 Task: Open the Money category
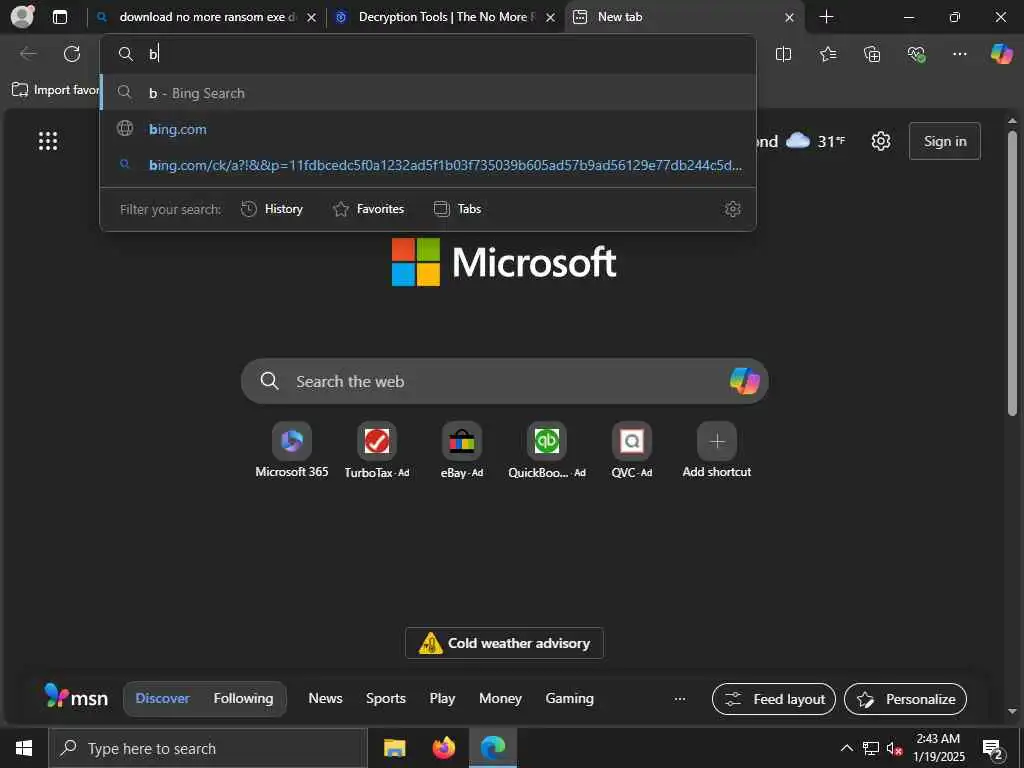point(500,698)
